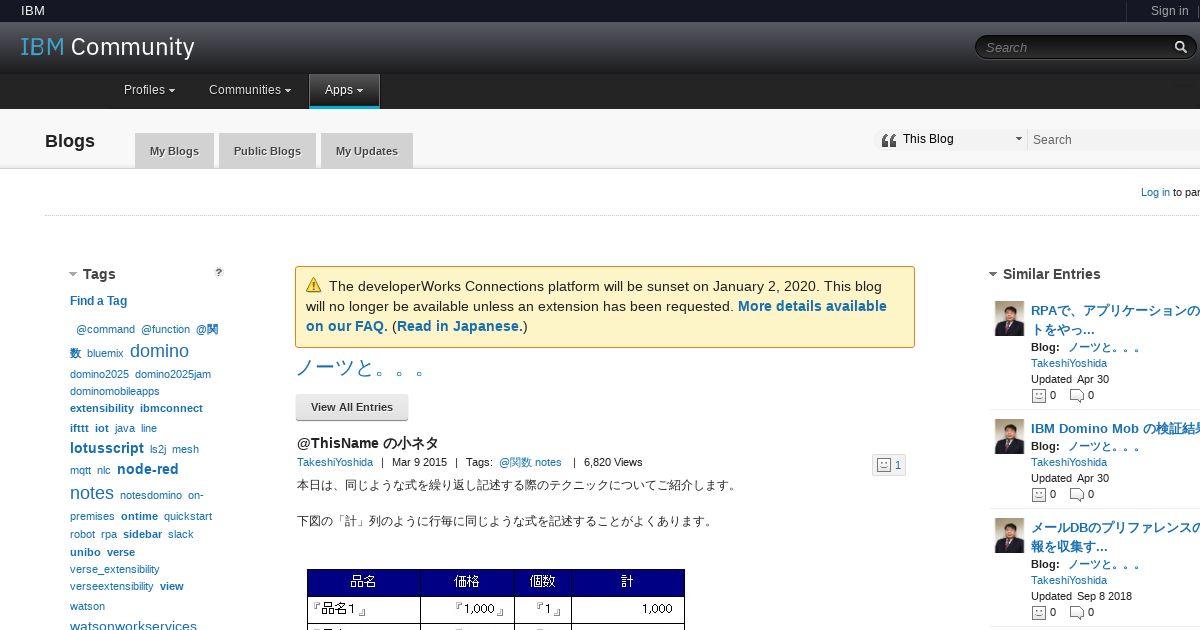Select the domino2025jam tag
The height and width of the screenshot is (630, 1200).
click(x=173, y=374)
